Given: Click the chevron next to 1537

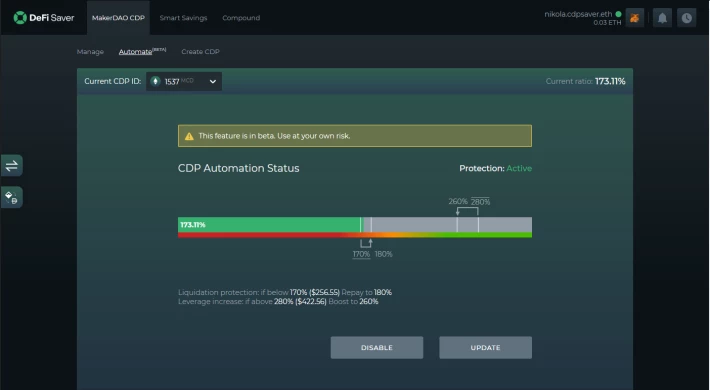Looking at the screenshot, I should 212,82.
